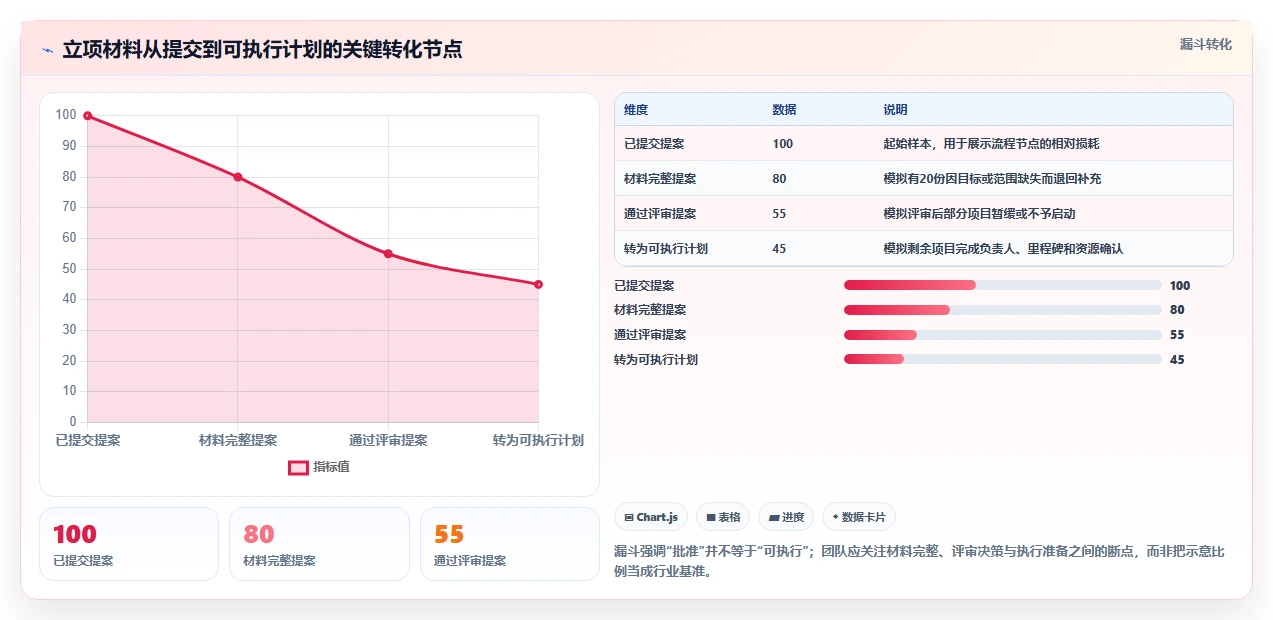Click the x-axis label 已提交提案
This screenshot has height=620, width=1273.
[88, 440]
